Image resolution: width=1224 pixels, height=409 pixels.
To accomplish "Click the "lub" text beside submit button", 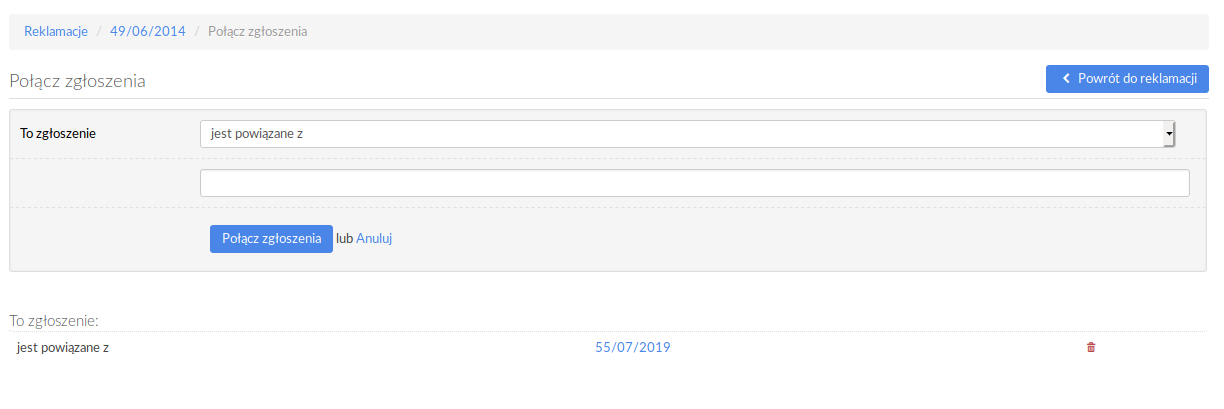I will tap(345, 239).
